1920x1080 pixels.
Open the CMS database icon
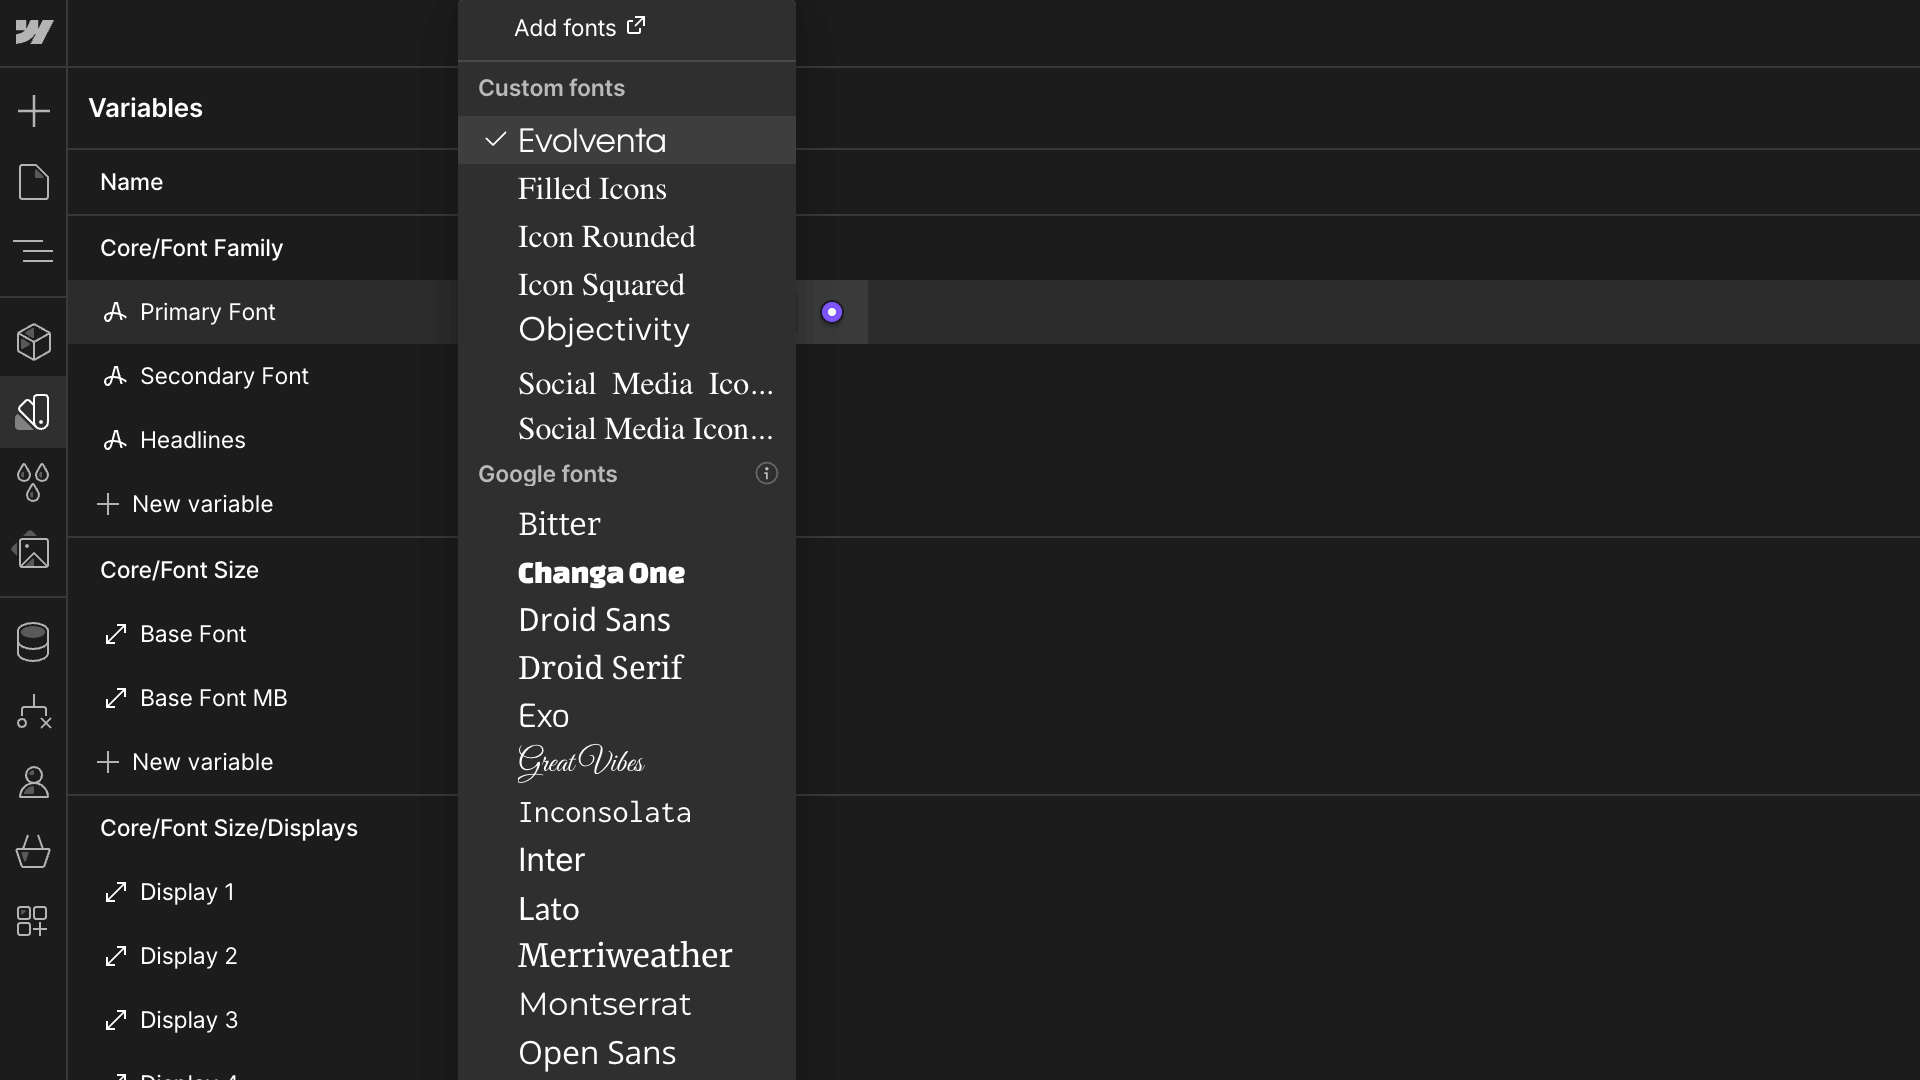33,642
